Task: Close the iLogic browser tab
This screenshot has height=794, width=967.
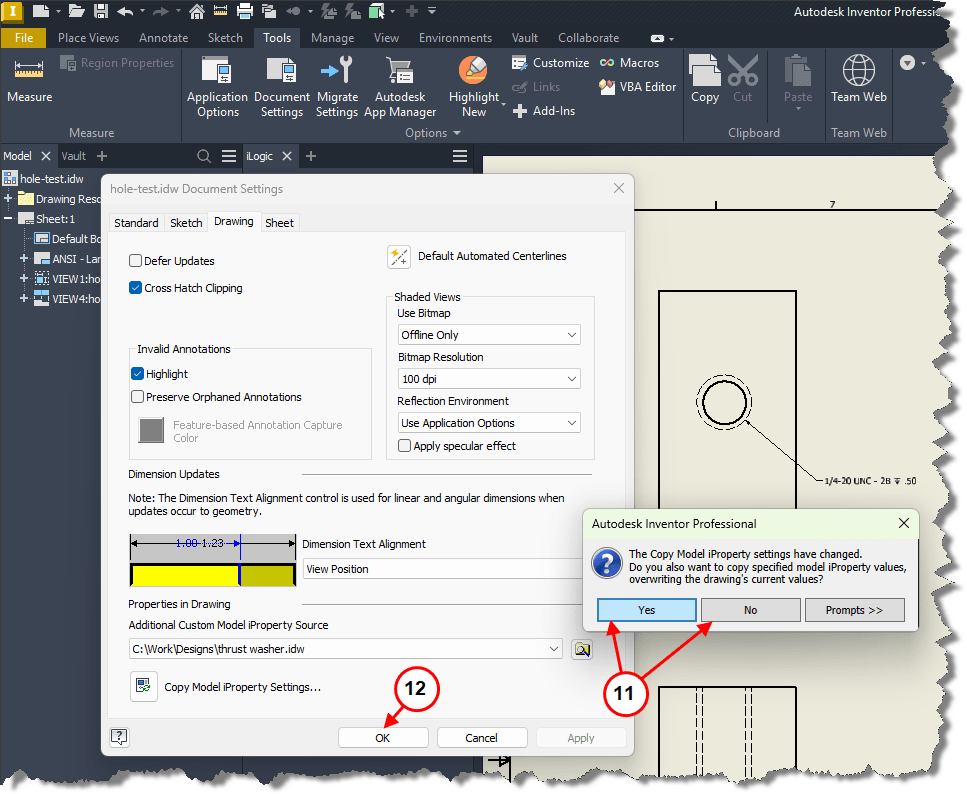Action: pyautogui.click(x=287, y=156)
